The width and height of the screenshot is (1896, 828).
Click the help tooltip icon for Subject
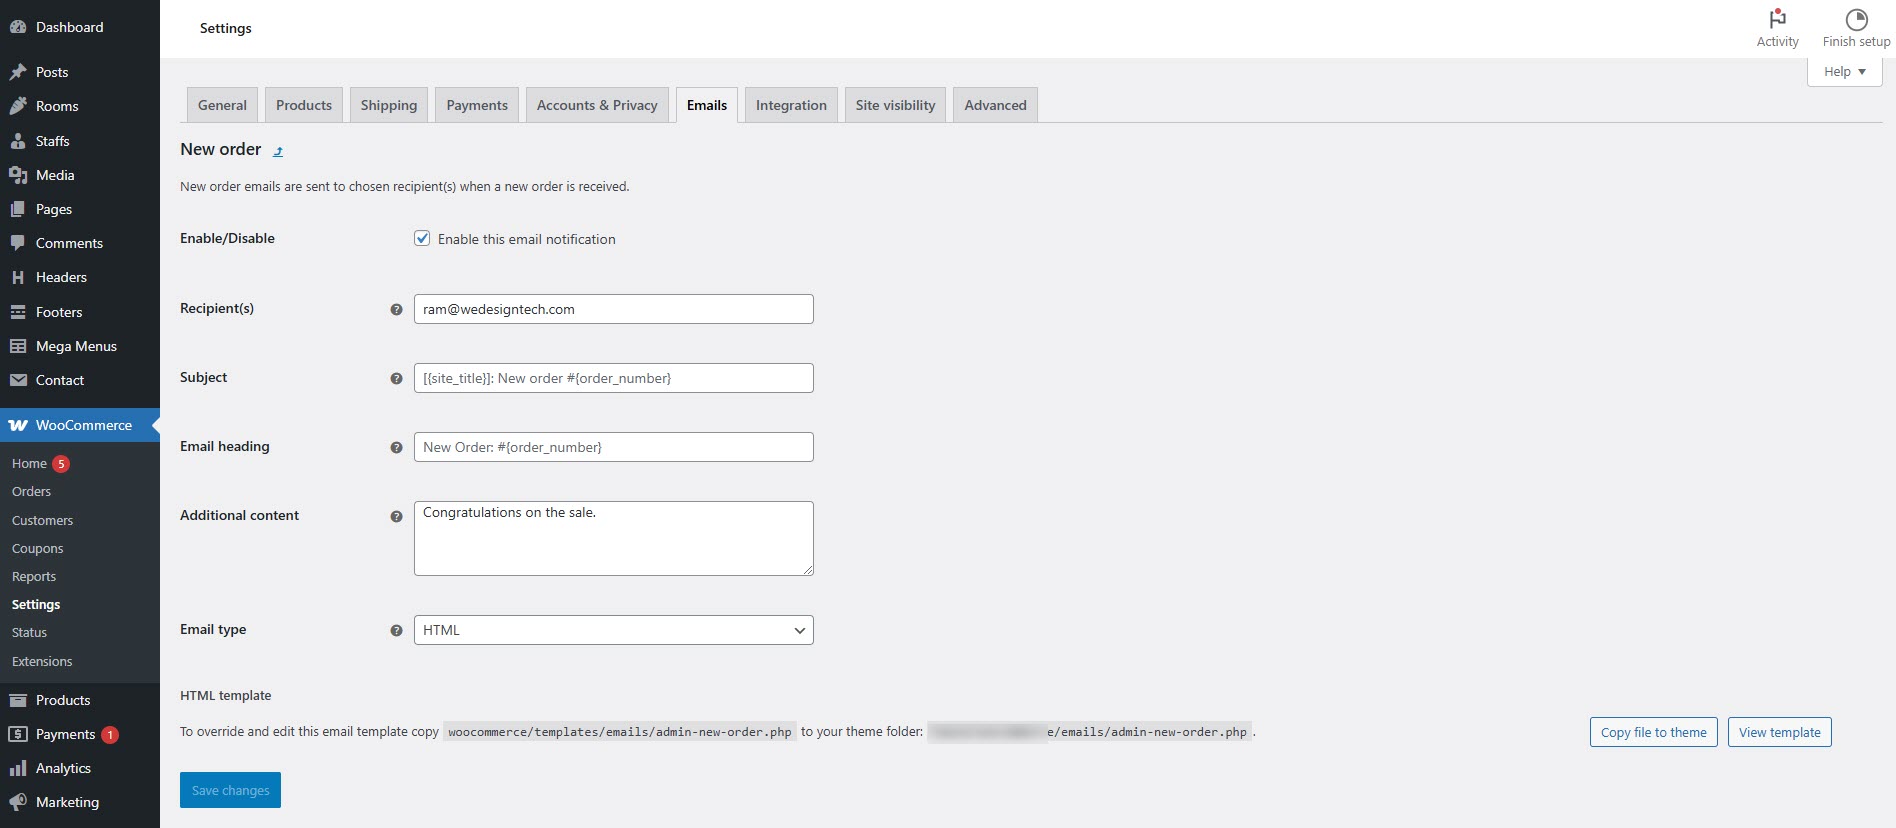coord(396,379)
